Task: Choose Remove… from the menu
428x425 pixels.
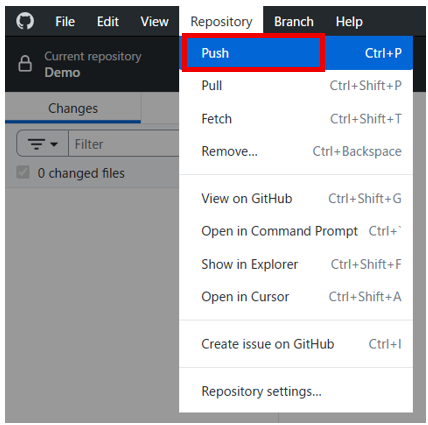Action: click(x=296, y=151)
